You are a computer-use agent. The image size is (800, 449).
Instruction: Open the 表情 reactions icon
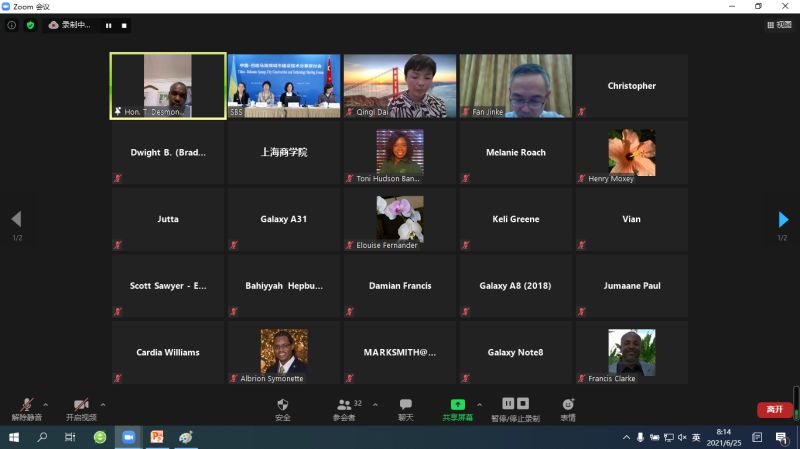[567, 408]
